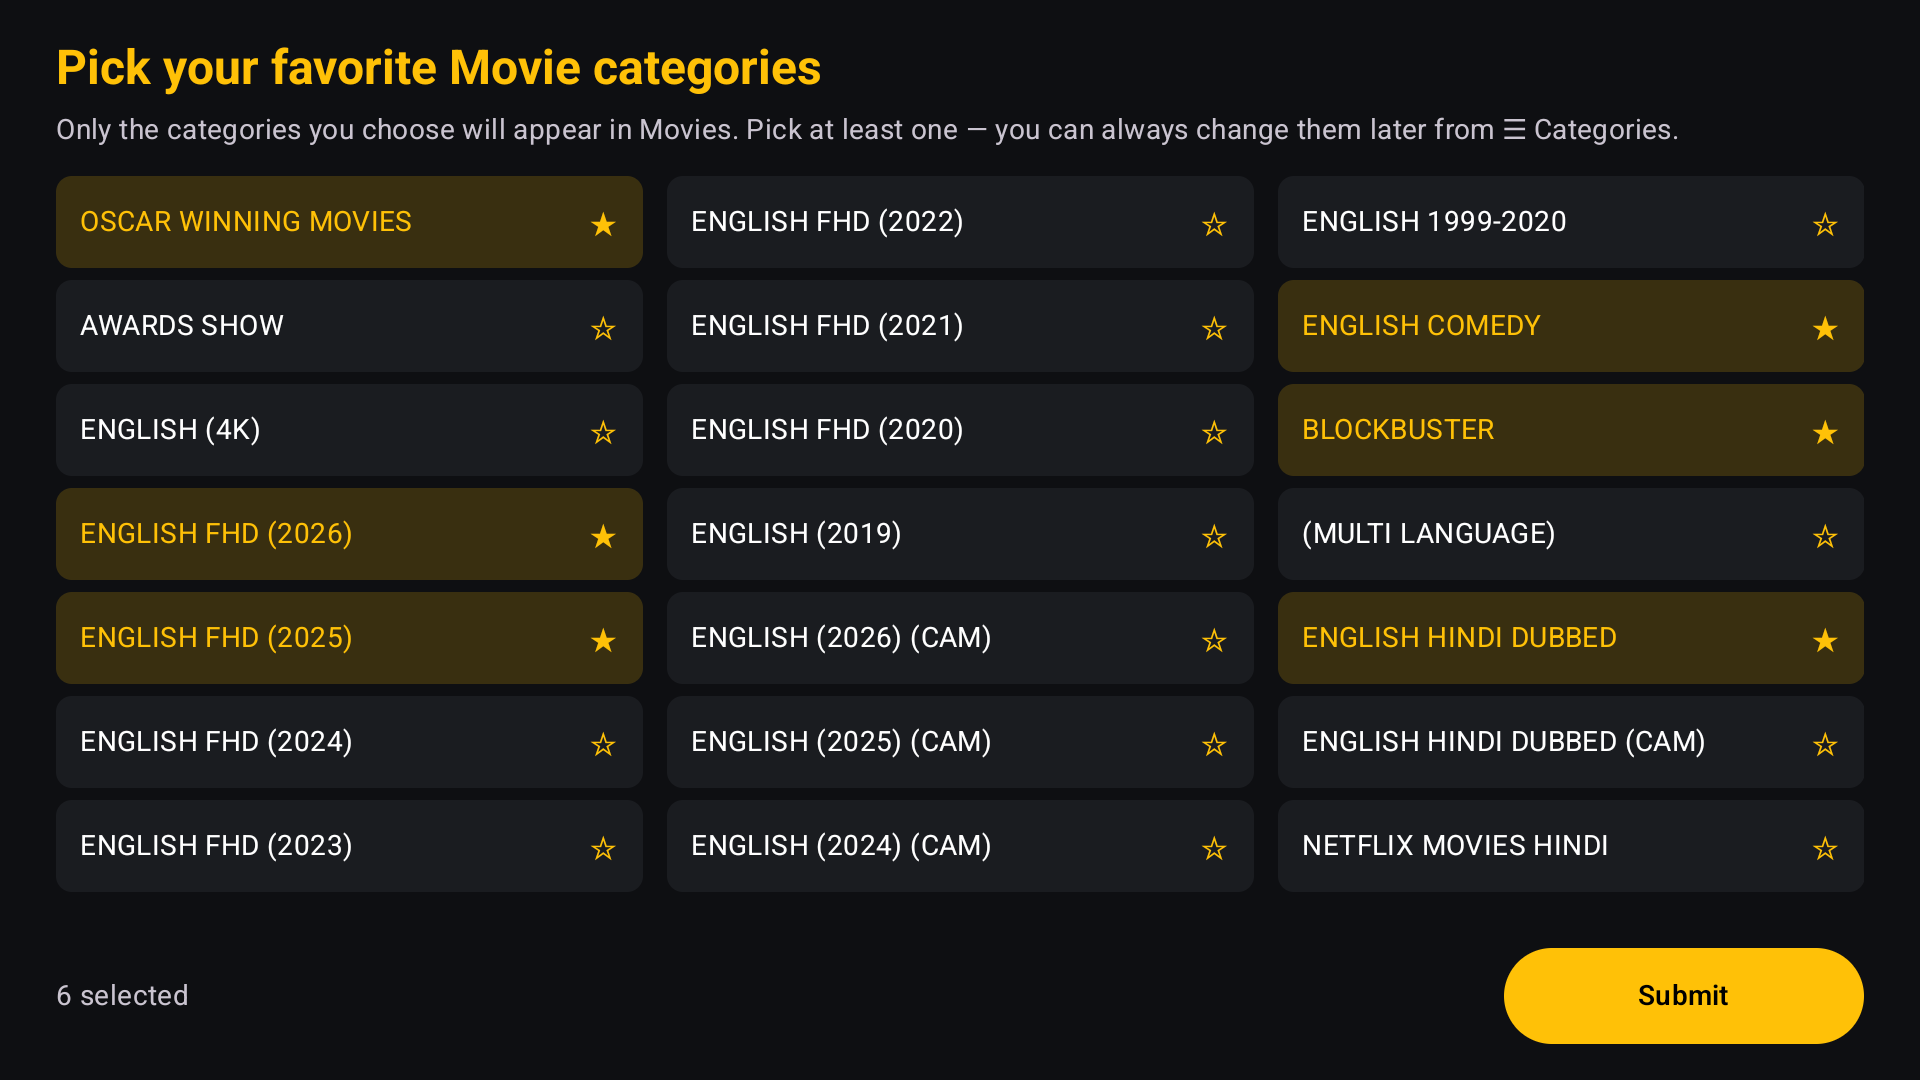Viewport: 1920px width, 1080px height.
Task: Click the star icon for OSCAR WINNING MOVIES
Action: 603,224
